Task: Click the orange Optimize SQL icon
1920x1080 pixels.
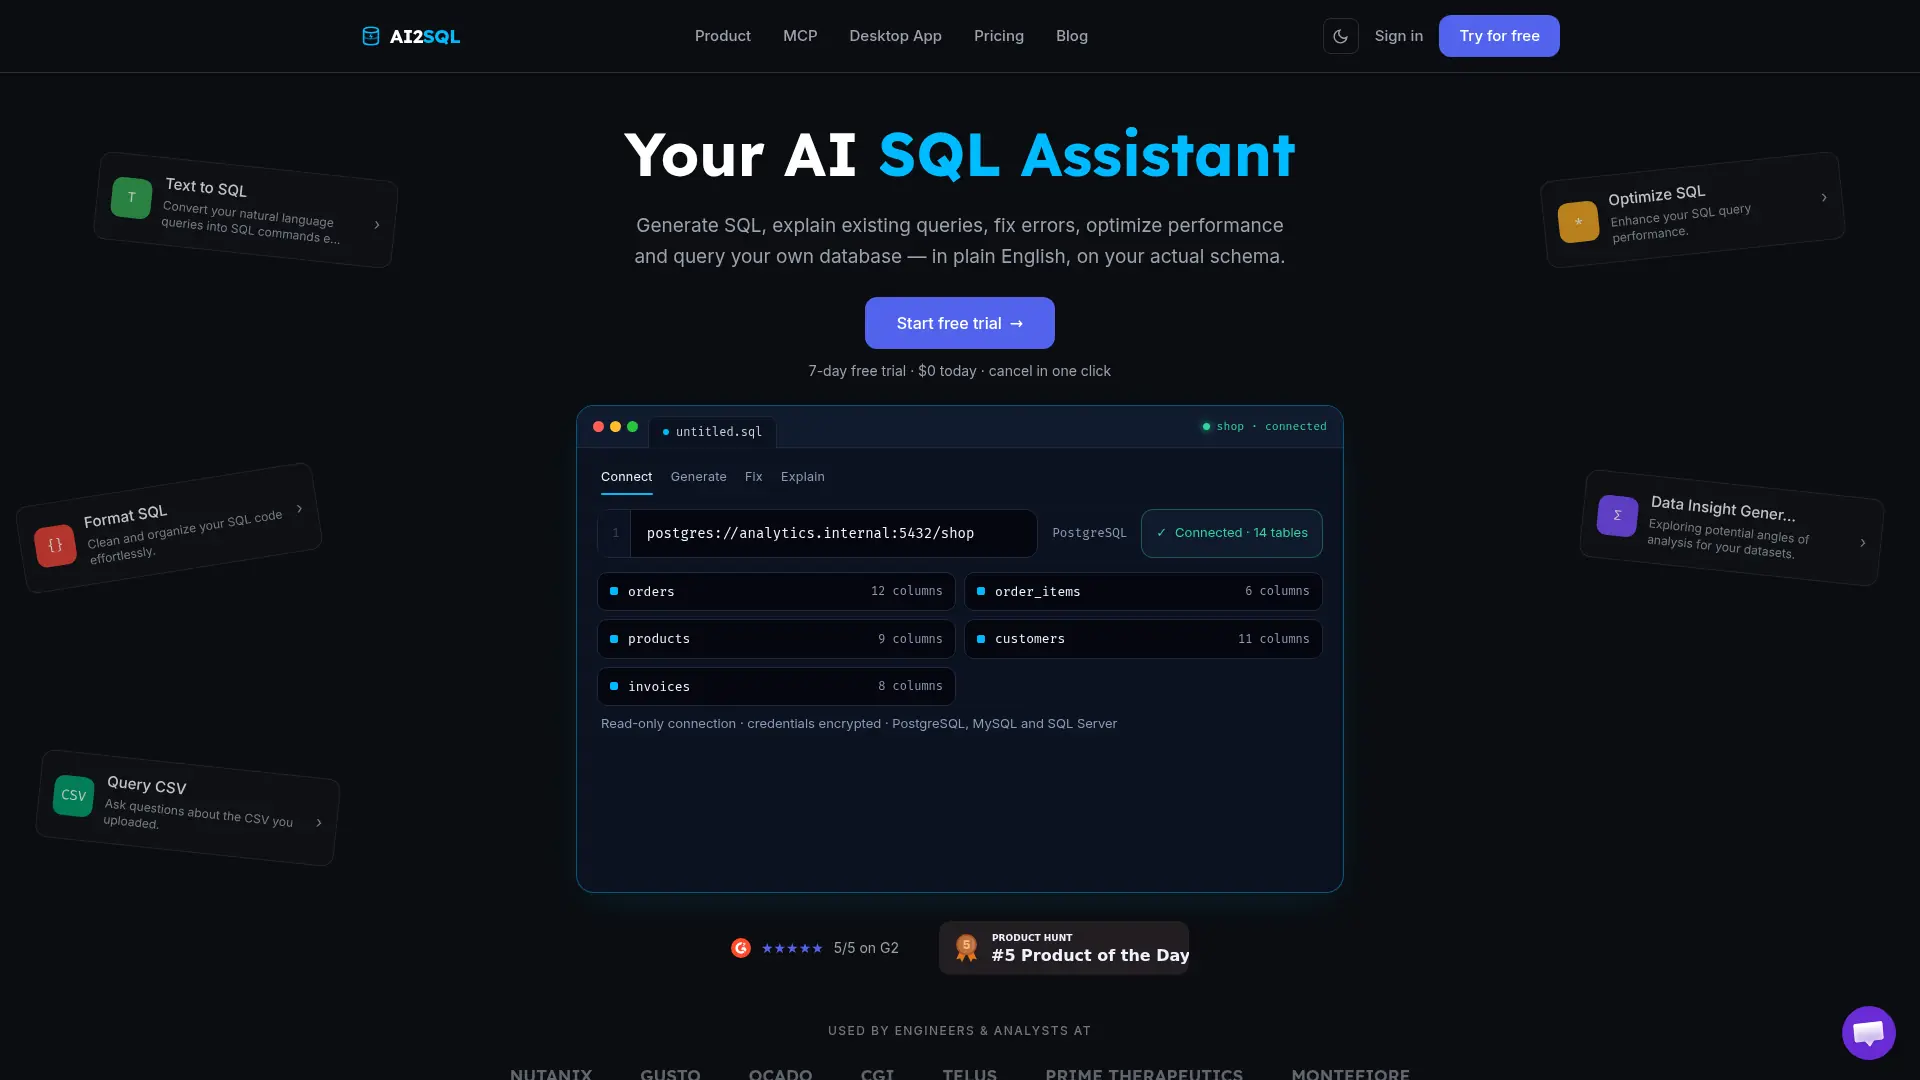Action: [1578, 221]
